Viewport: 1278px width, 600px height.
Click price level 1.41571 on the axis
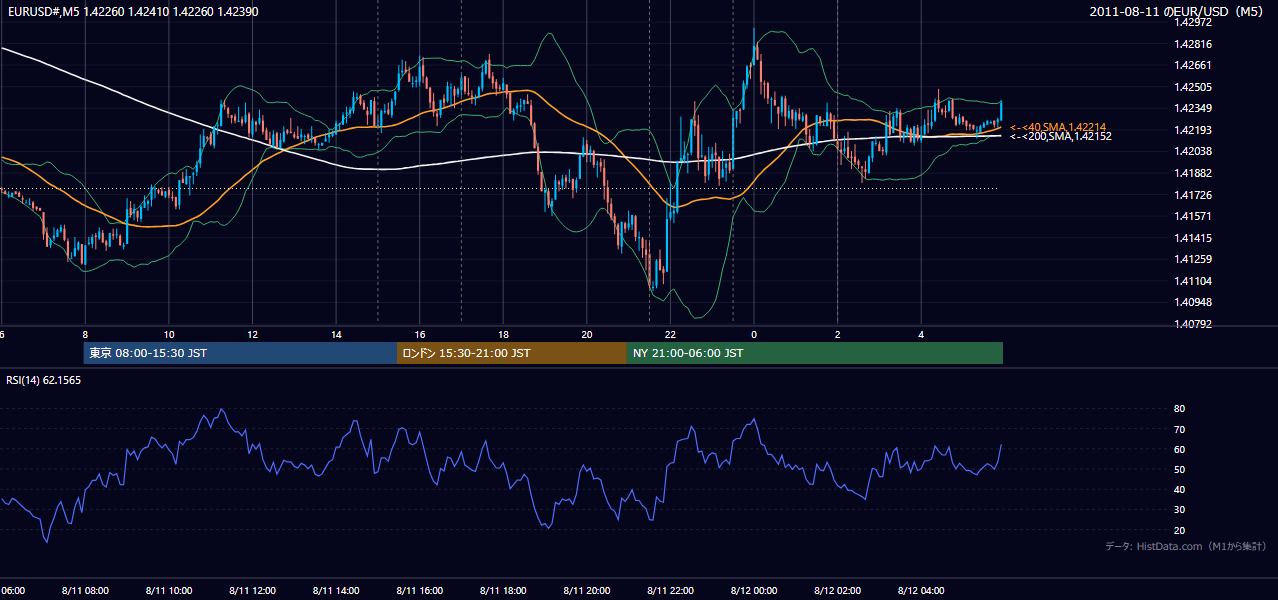1193,216
